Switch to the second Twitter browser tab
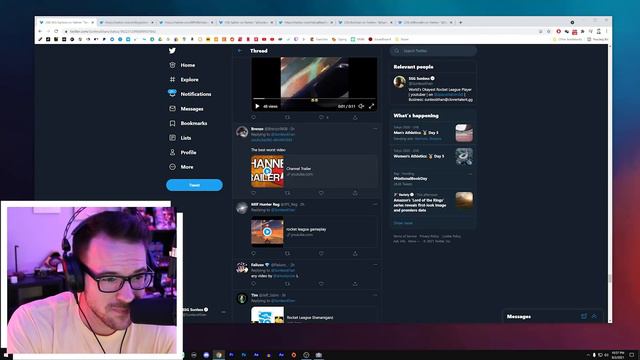640x360 pixels. click(127, 22)
